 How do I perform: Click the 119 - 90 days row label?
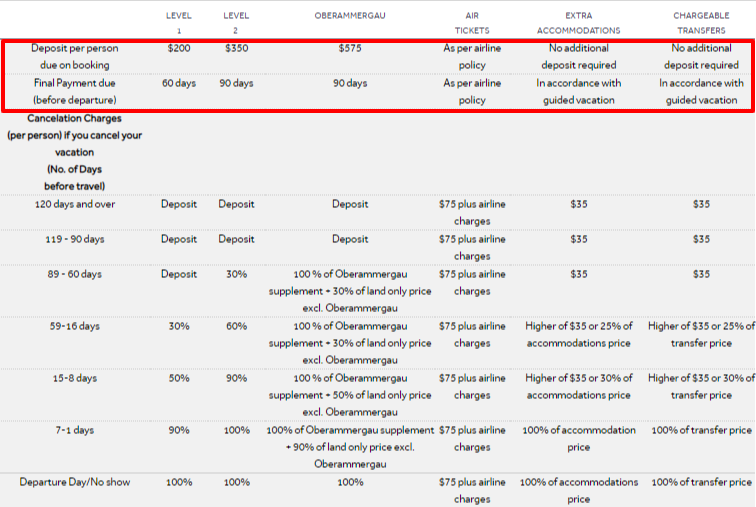coord(75,240)
